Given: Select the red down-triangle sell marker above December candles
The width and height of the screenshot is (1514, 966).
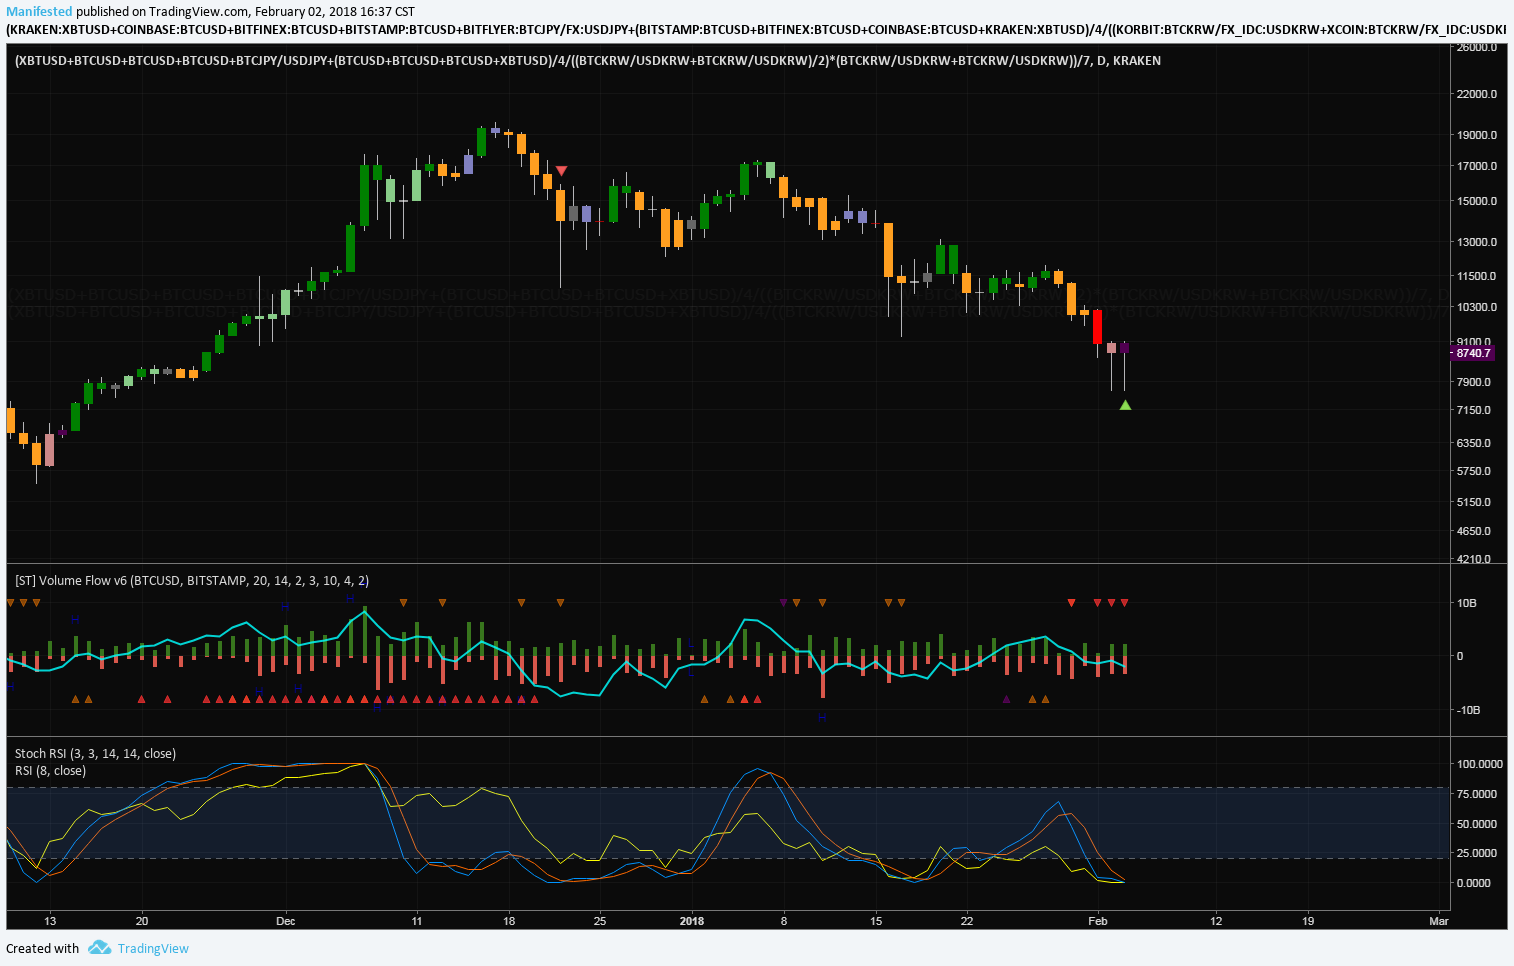Looking at the screenshot, I should tap(561, 171).
